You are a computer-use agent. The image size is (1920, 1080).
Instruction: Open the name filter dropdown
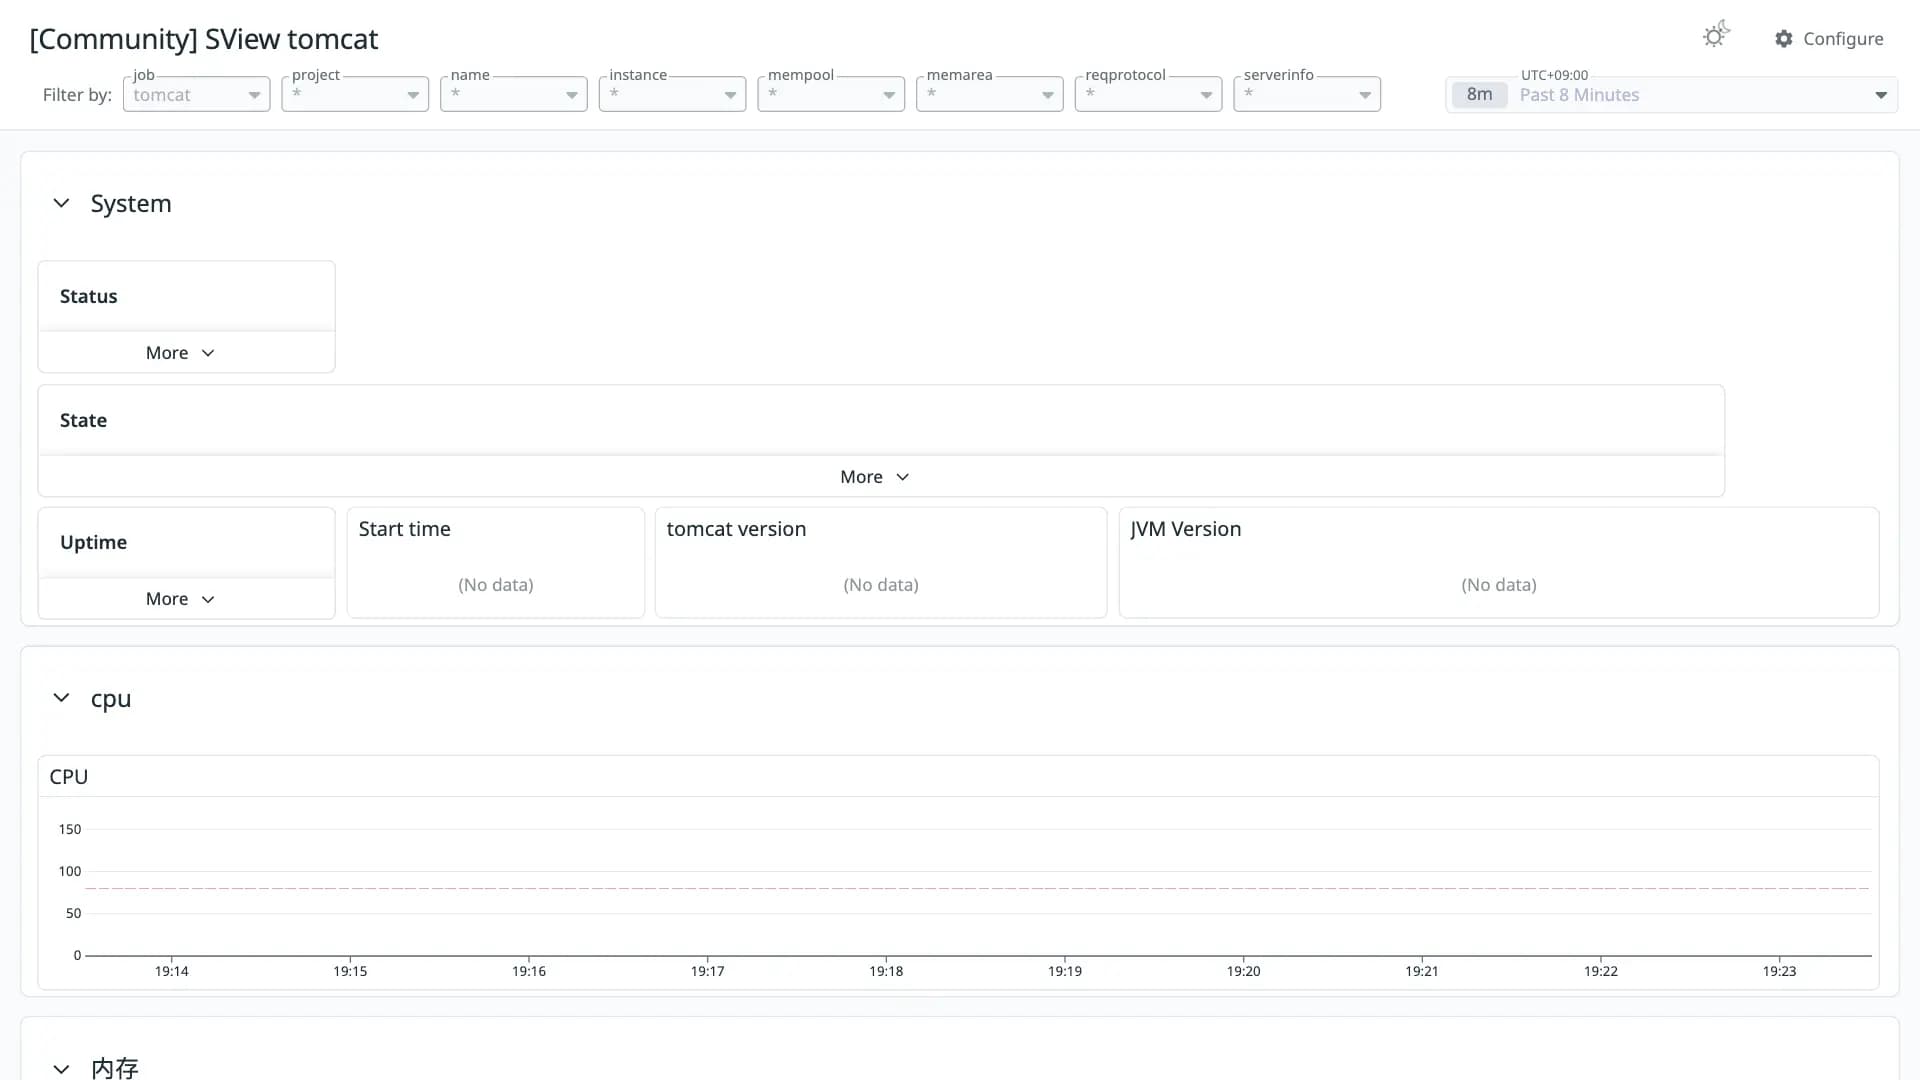coord(514,95)
